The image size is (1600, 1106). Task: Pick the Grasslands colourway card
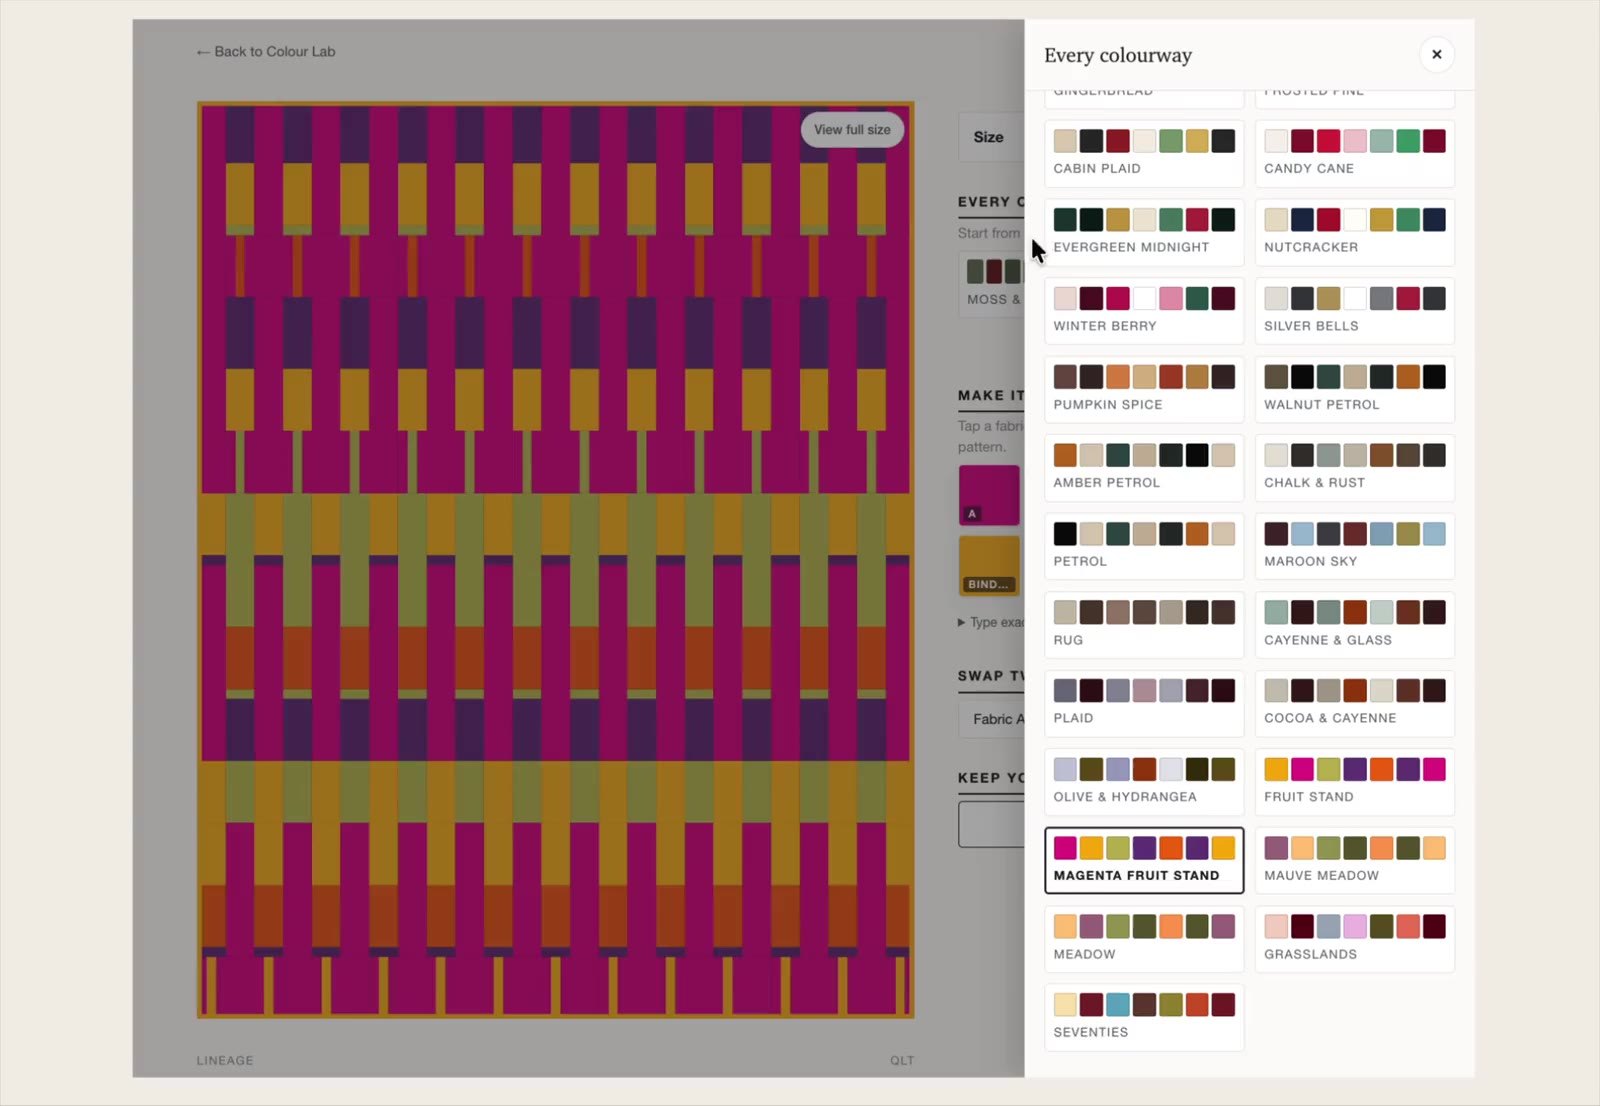coord(1355,939)
